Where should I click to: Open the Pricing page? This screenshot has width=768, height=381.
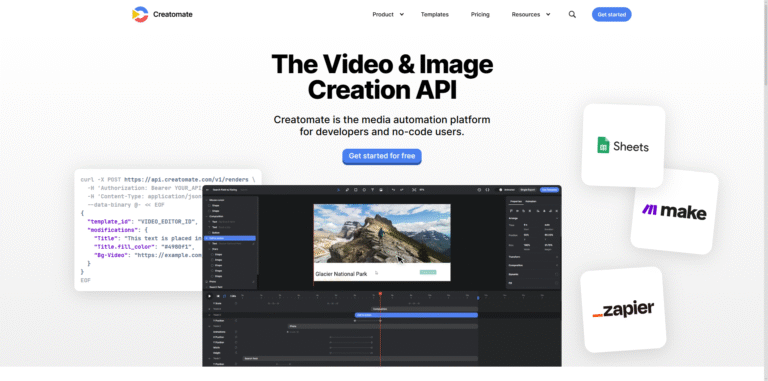480,15
